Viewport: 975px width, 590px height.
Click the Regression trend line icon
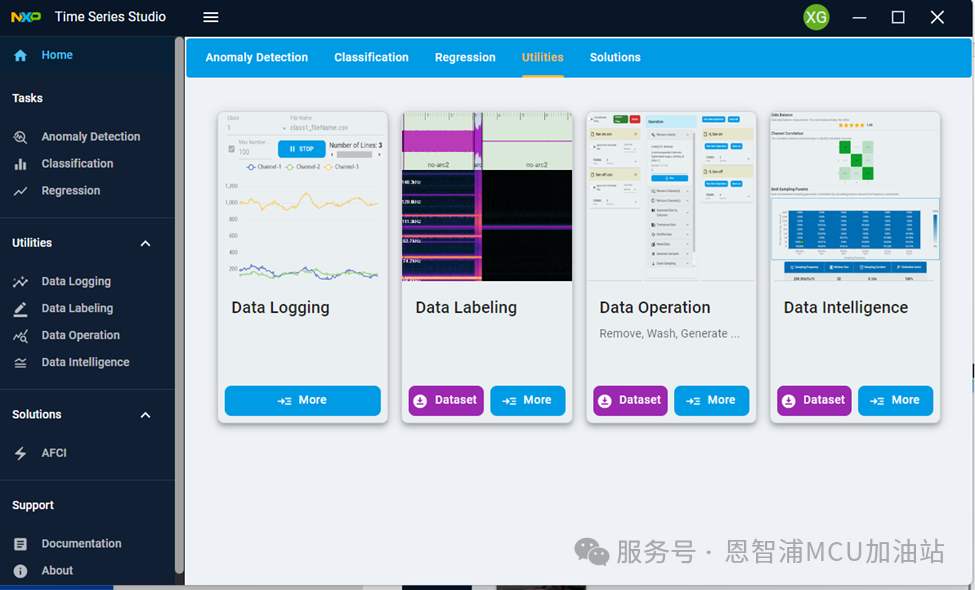pyautogui.click(x=21, y=191)
